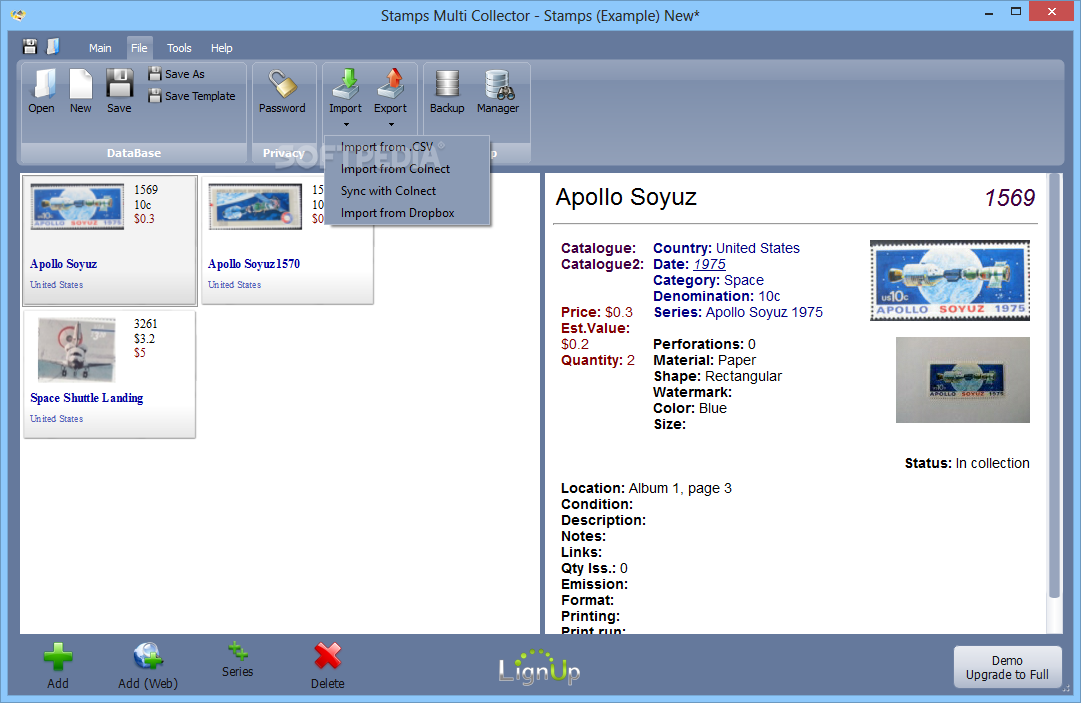The width and height of the screenshot is (1081, 703).
Task: Click the 3261 number on Space Shuttle card
Action: click(145, 323)
